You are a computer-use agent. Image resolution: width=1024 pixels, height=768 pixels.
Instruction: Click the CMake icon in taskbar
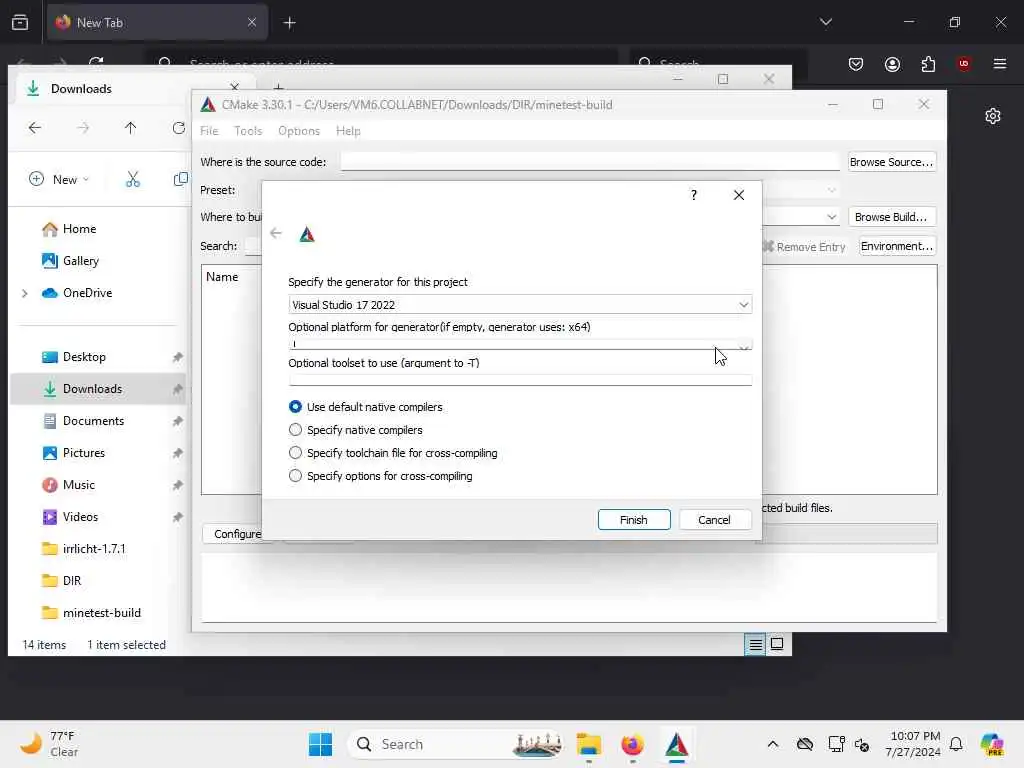point(677,744)
